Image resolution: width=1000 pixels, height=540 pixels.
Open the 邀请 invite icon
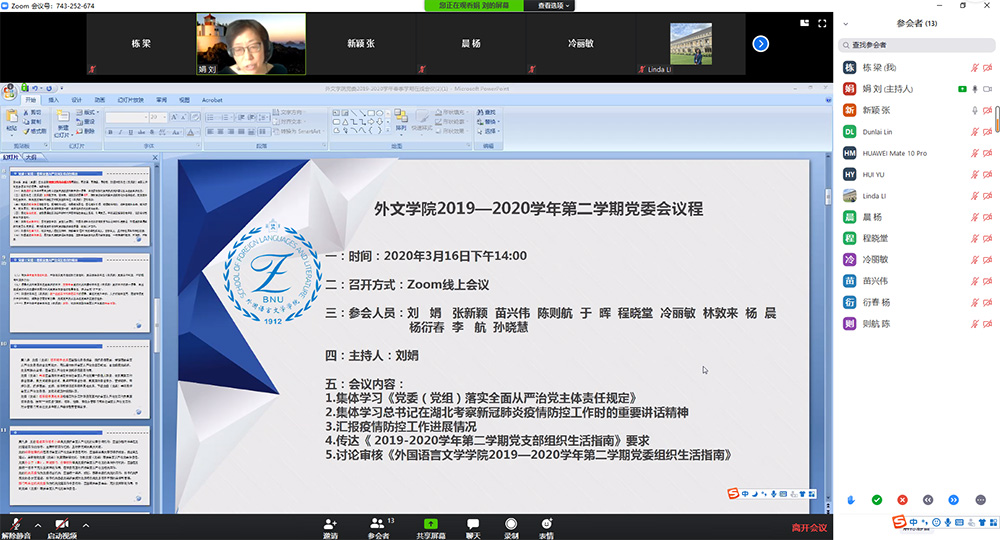click(x=330, y=525)
